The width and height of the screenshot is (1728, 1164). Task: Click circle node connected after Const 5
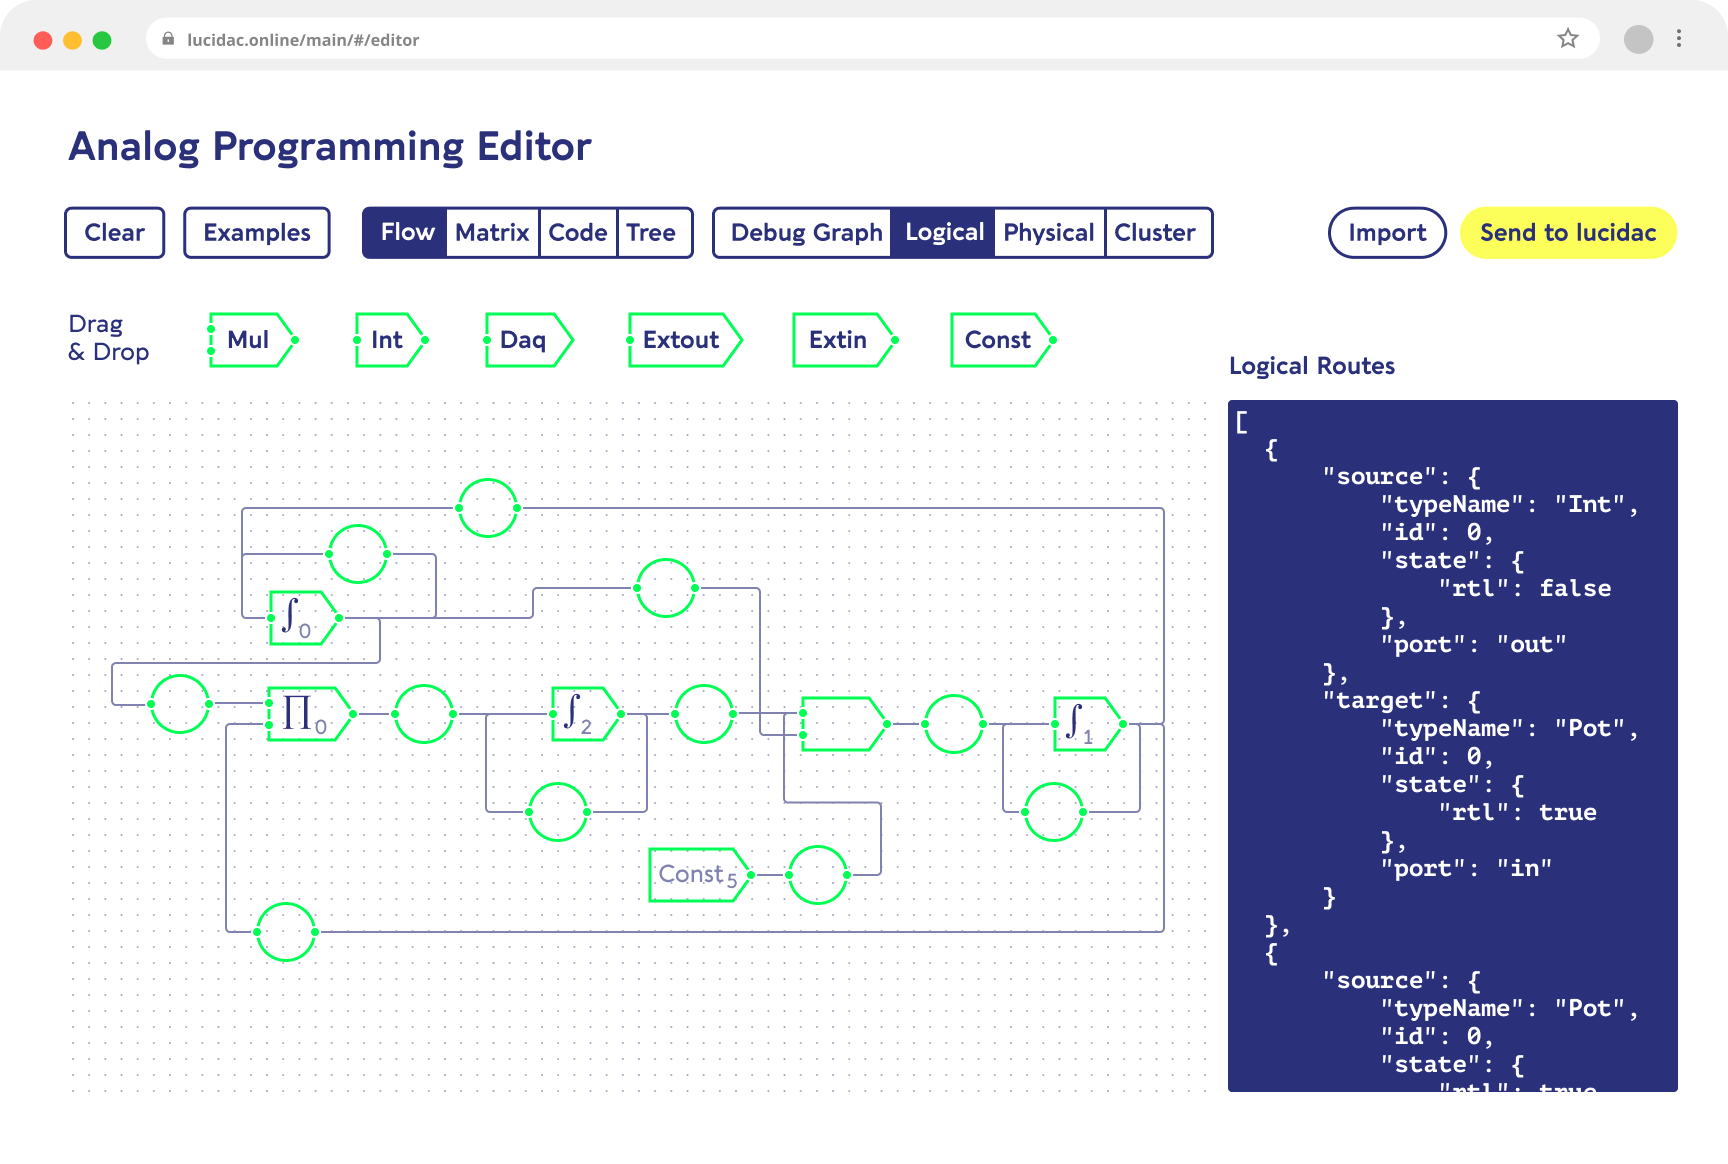818,875
